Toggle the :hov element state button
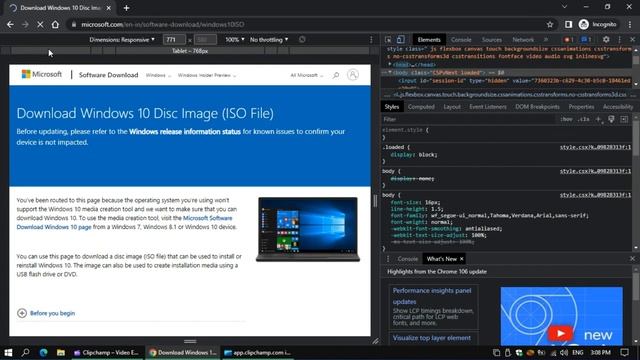 [x=566, y=119]
